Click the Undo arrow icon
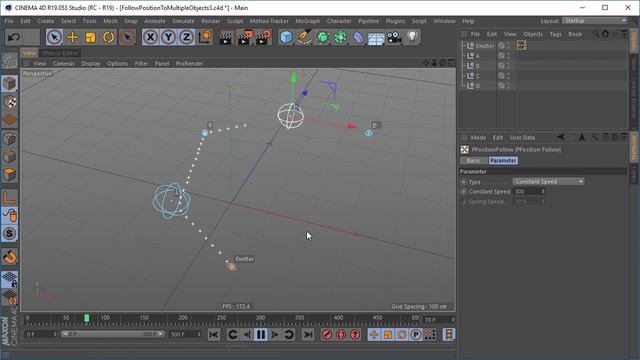This screenshot has height=360, width=640. 14,37
